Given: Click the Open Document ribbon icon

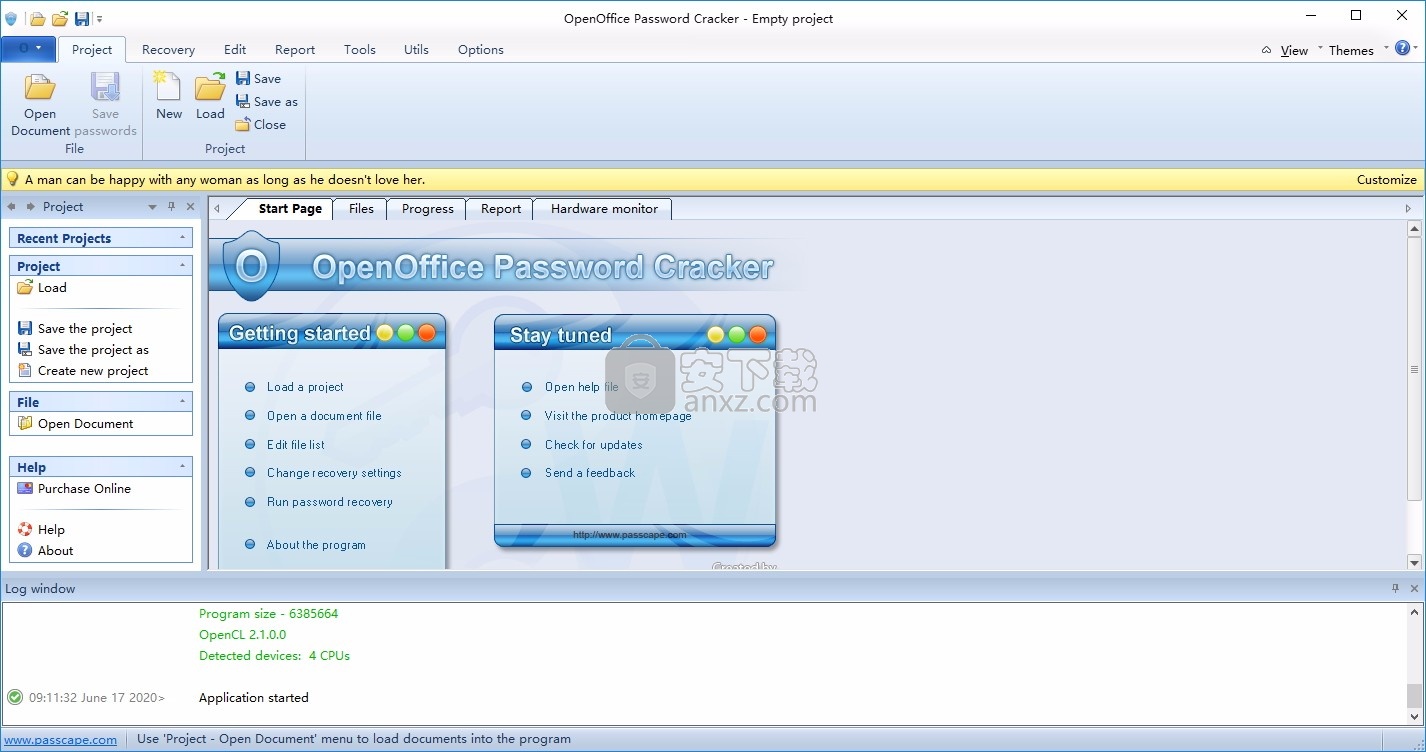Looking at the screenshot, I should (40, 104).
